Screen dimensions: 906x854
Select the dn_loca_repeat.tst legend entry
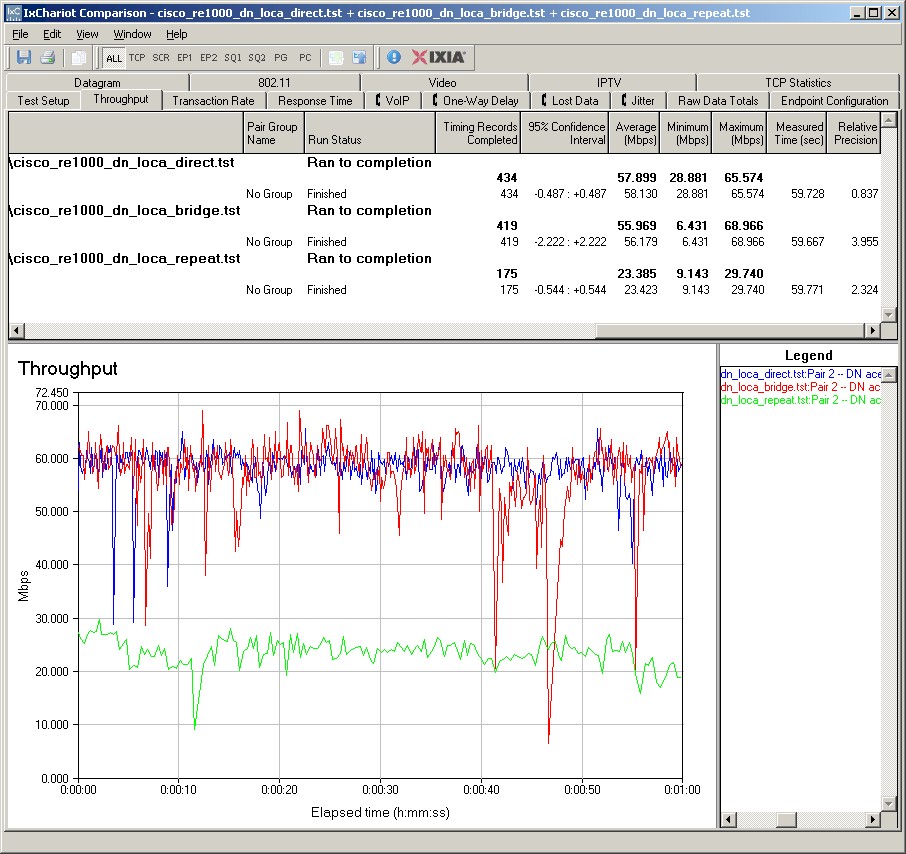(x=801, y=400)
